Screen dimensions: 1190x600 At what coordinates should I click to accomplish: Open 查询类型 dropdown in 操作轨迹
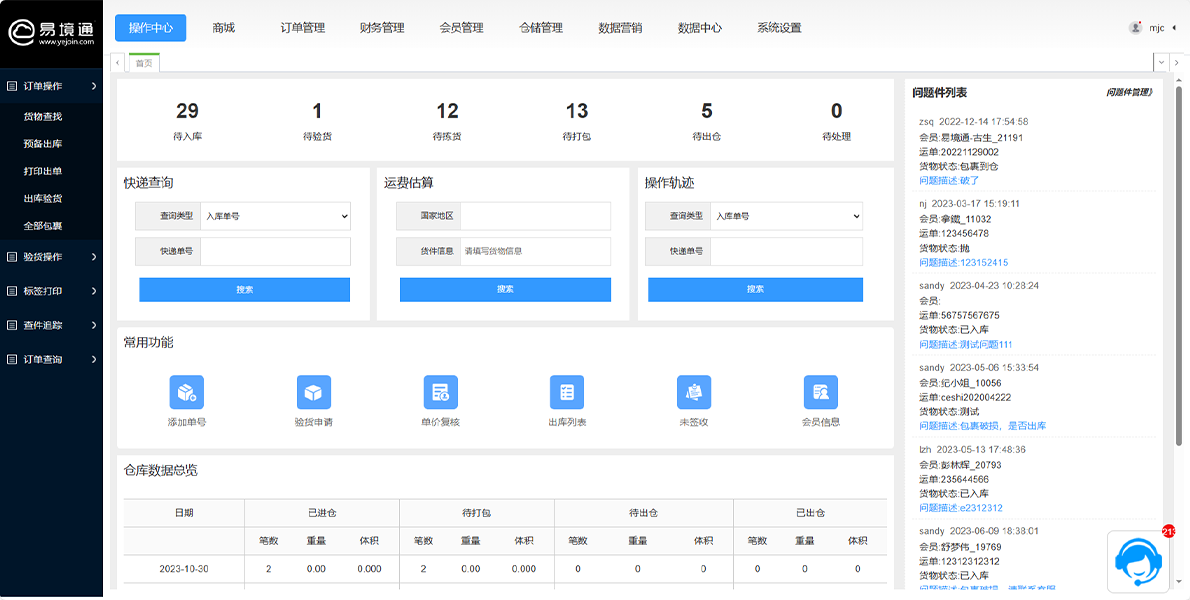(x=786, y=216)
